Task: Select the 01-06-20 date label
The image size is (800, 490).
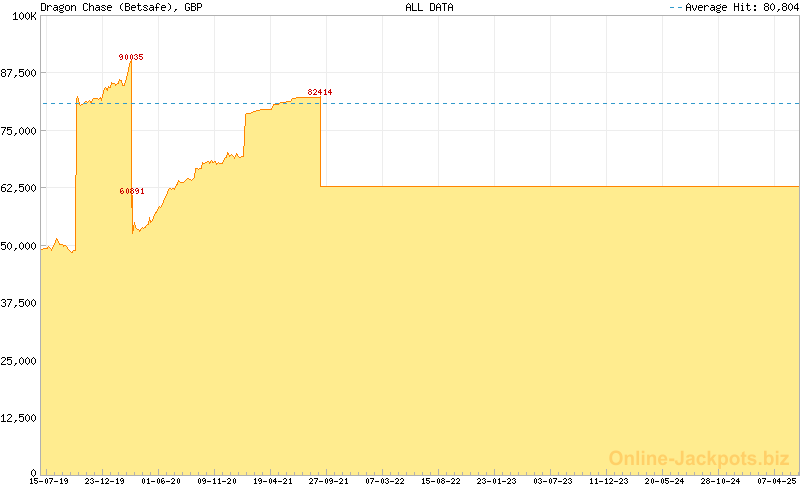Action: point(161,481)
